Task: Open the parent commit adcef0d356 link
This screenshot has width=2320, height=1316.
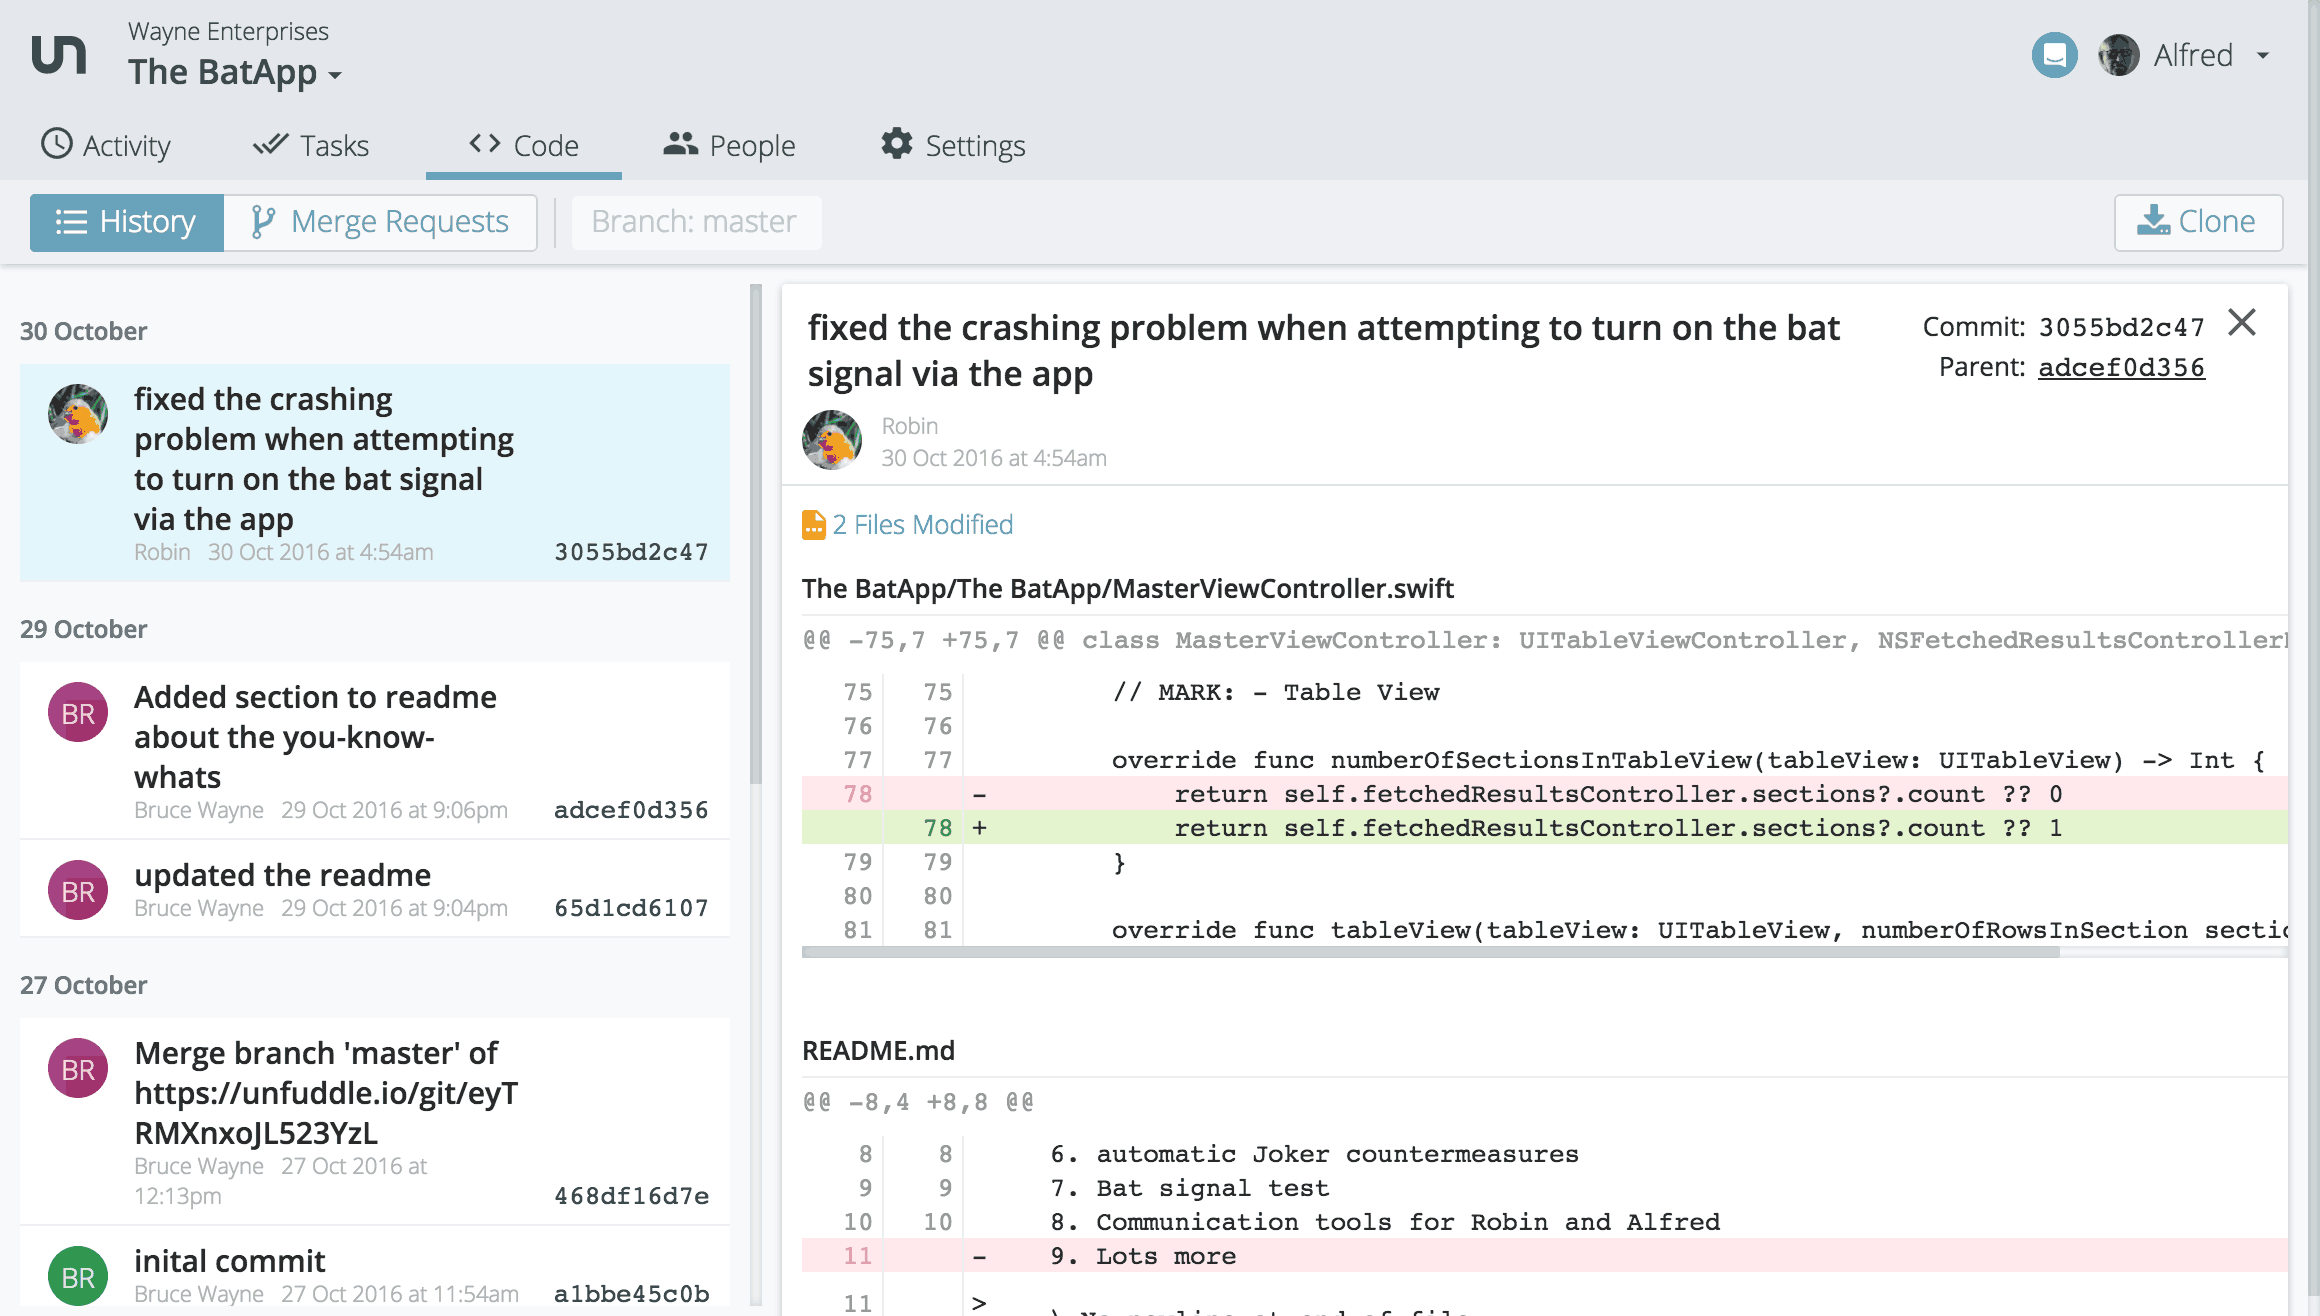Action: [x=2121, y=367]
